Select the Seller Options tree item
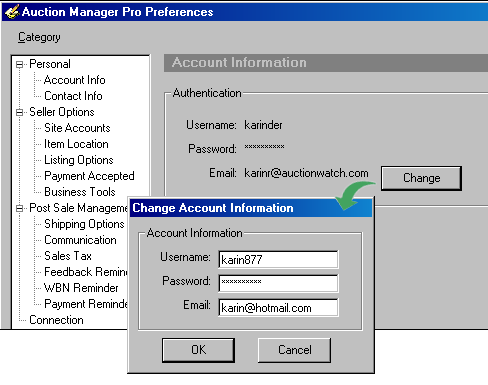The image size is (488, 385). point(62,112)
